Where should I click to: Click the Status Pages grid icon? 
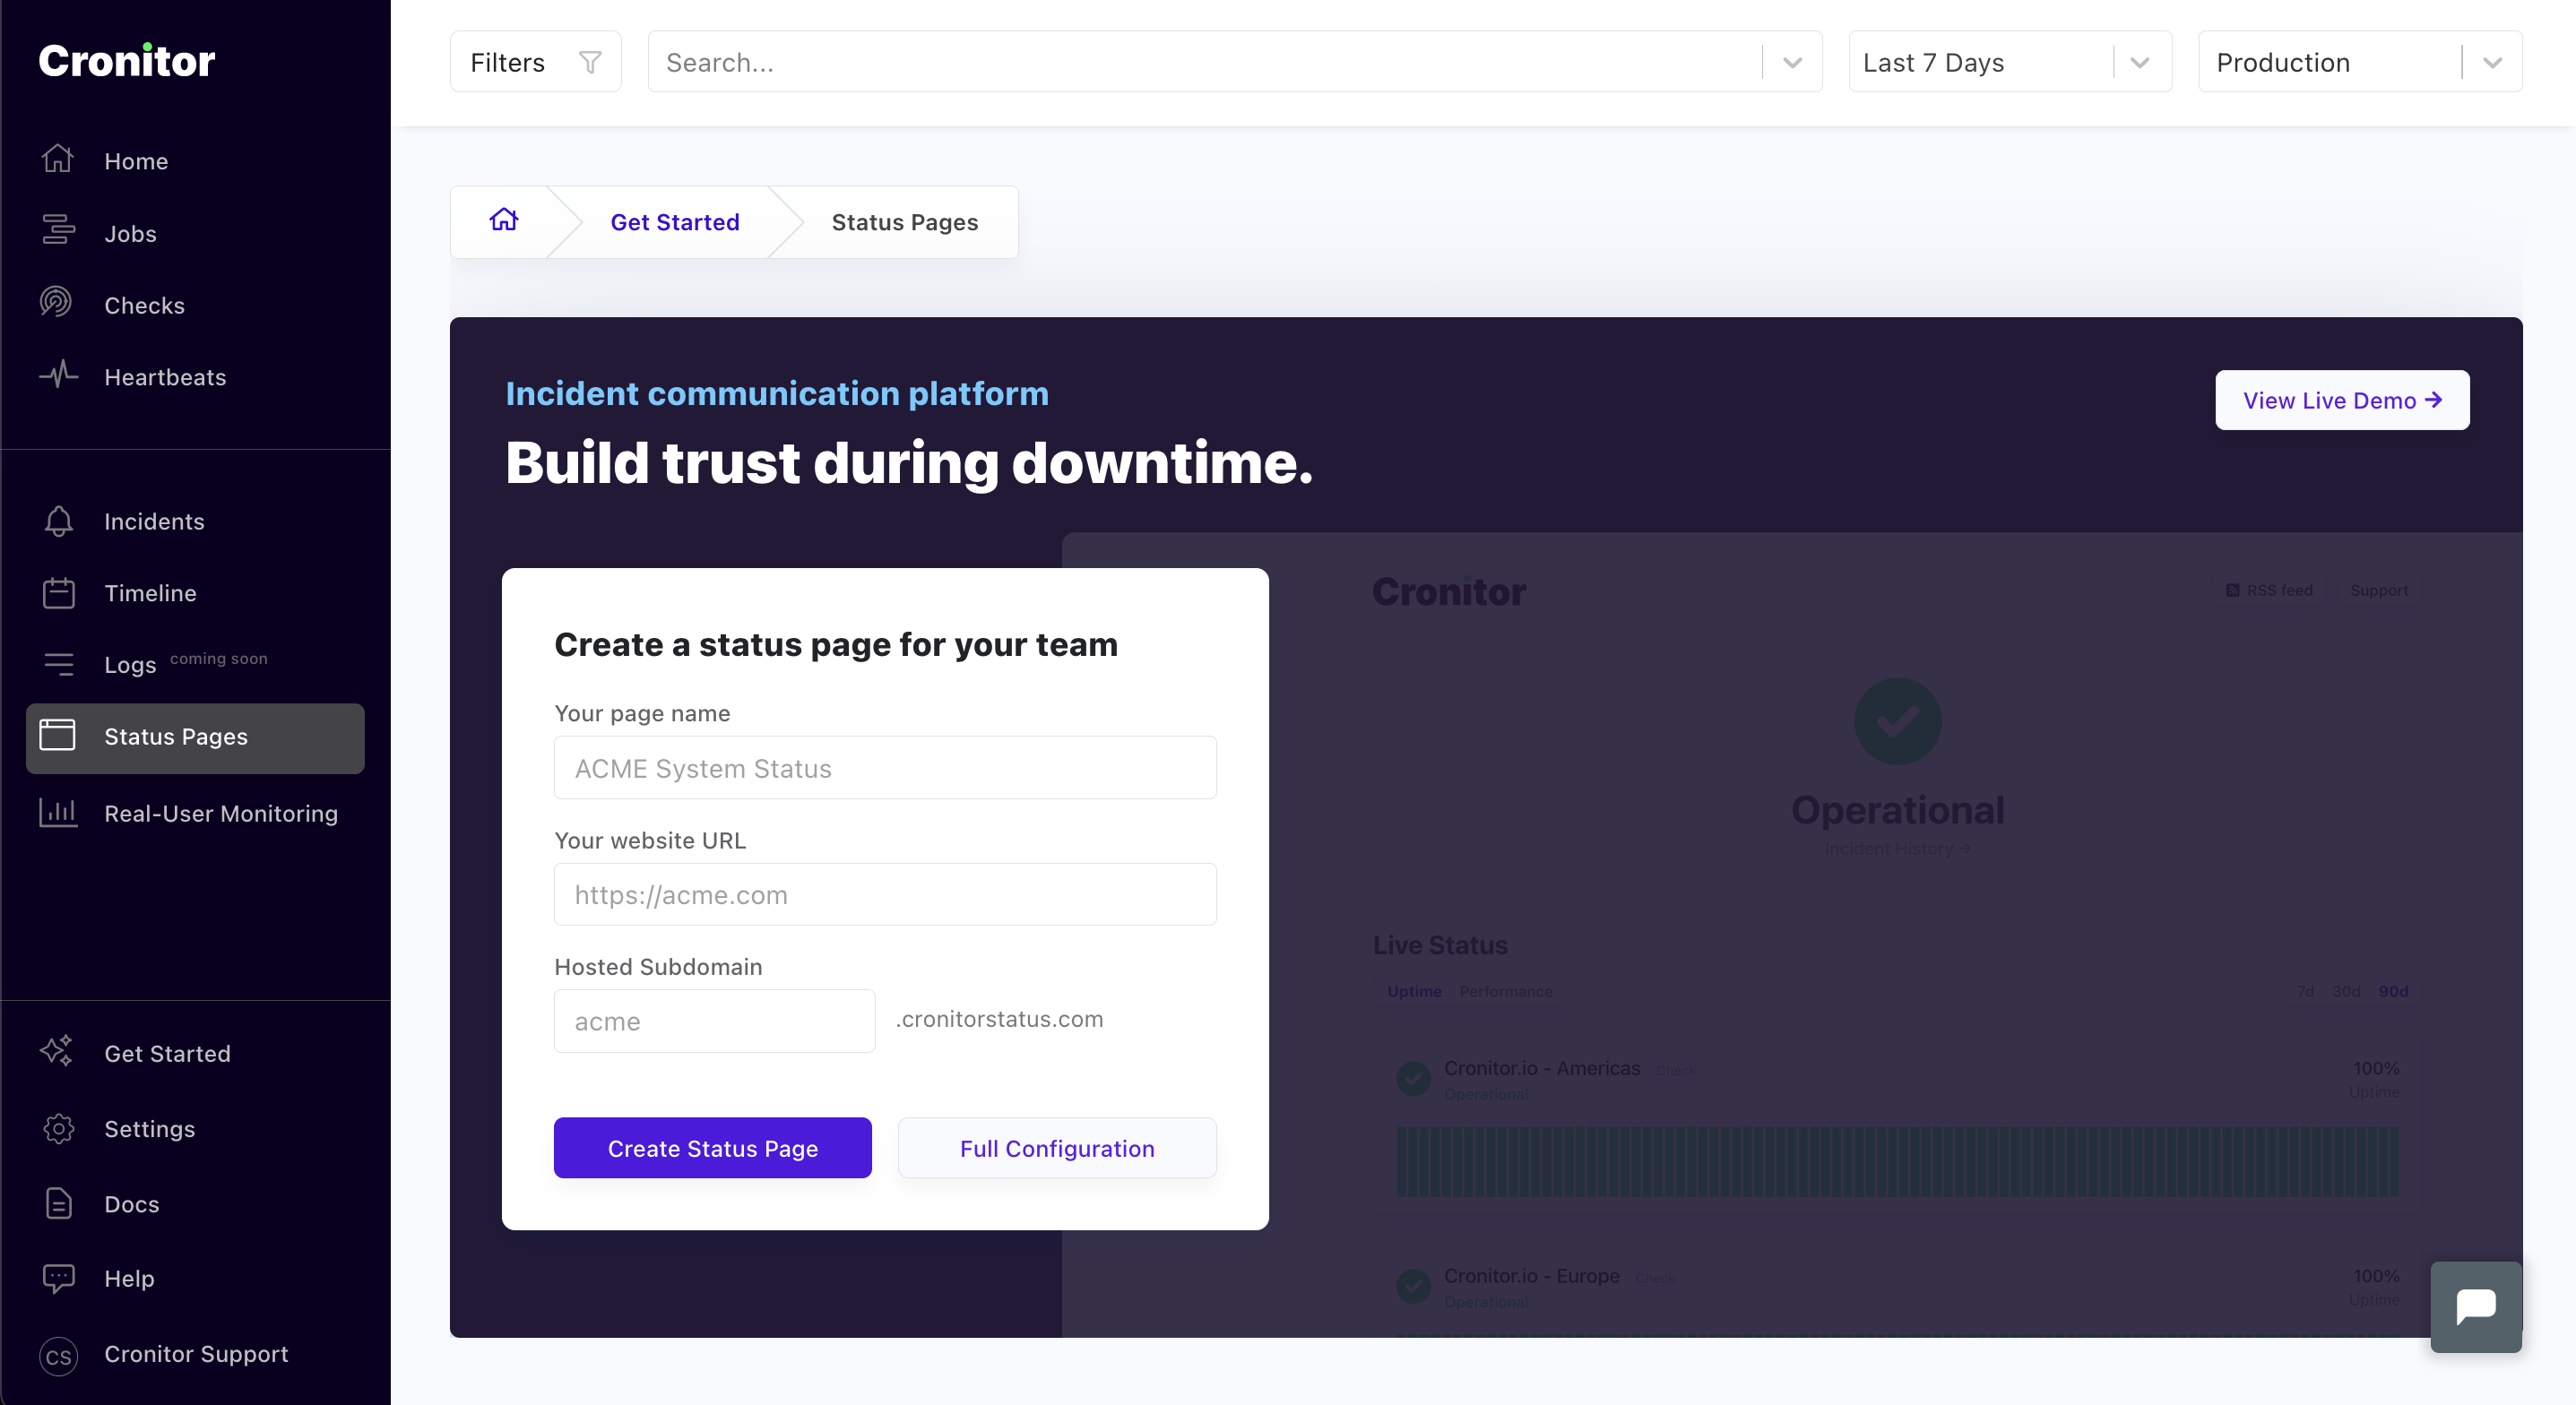click(x=61, y=736)
